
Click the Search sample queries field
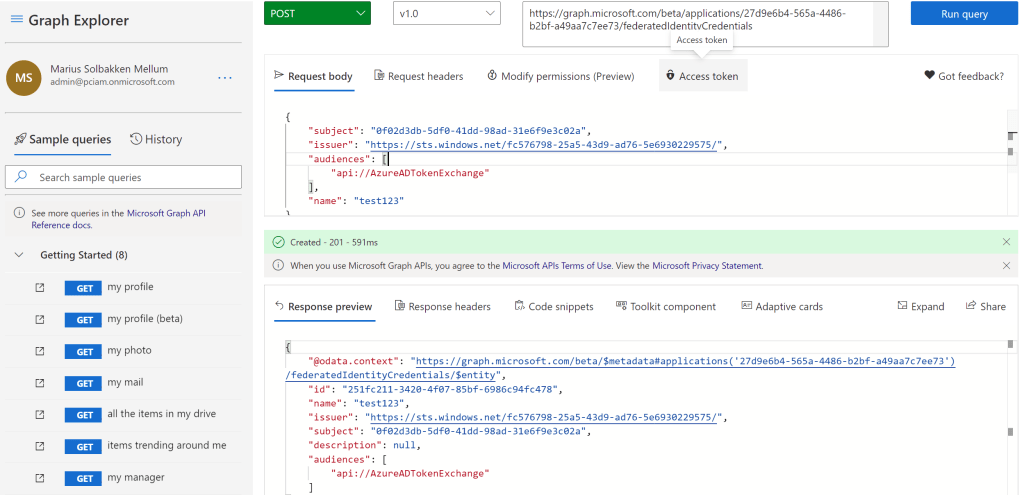point(124,177)
